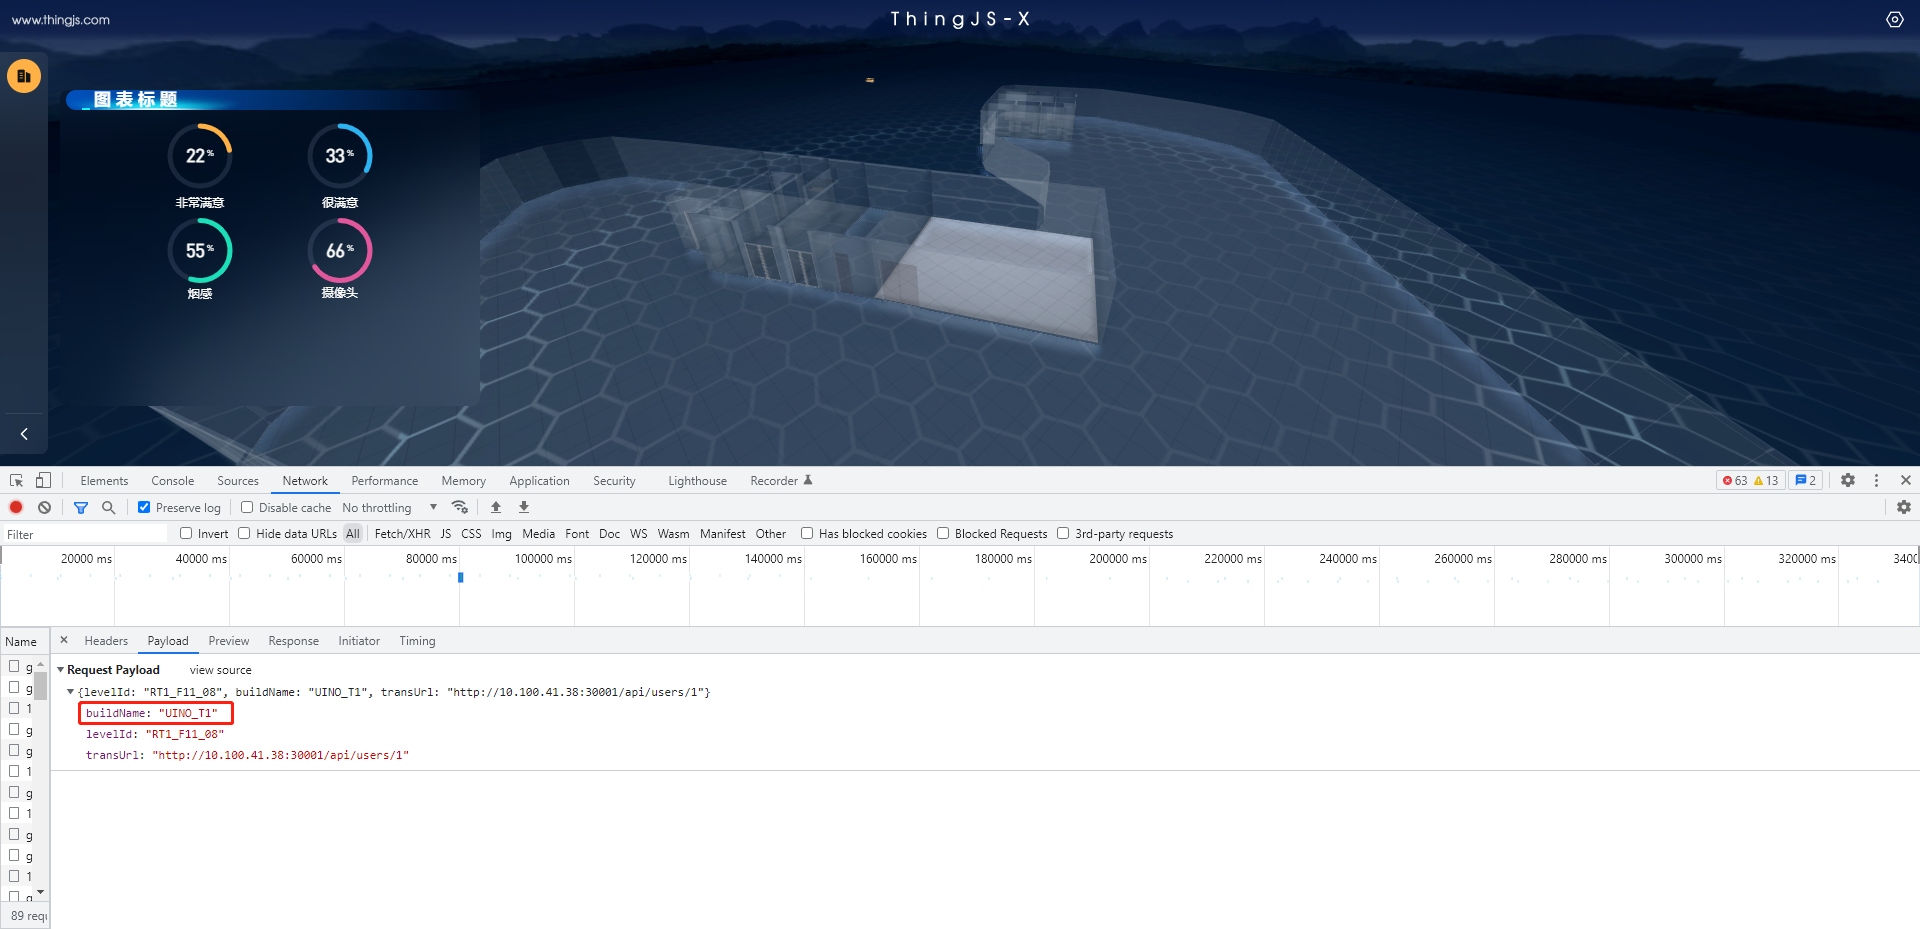Check the Hide data URLs option

tap(244, 534)
